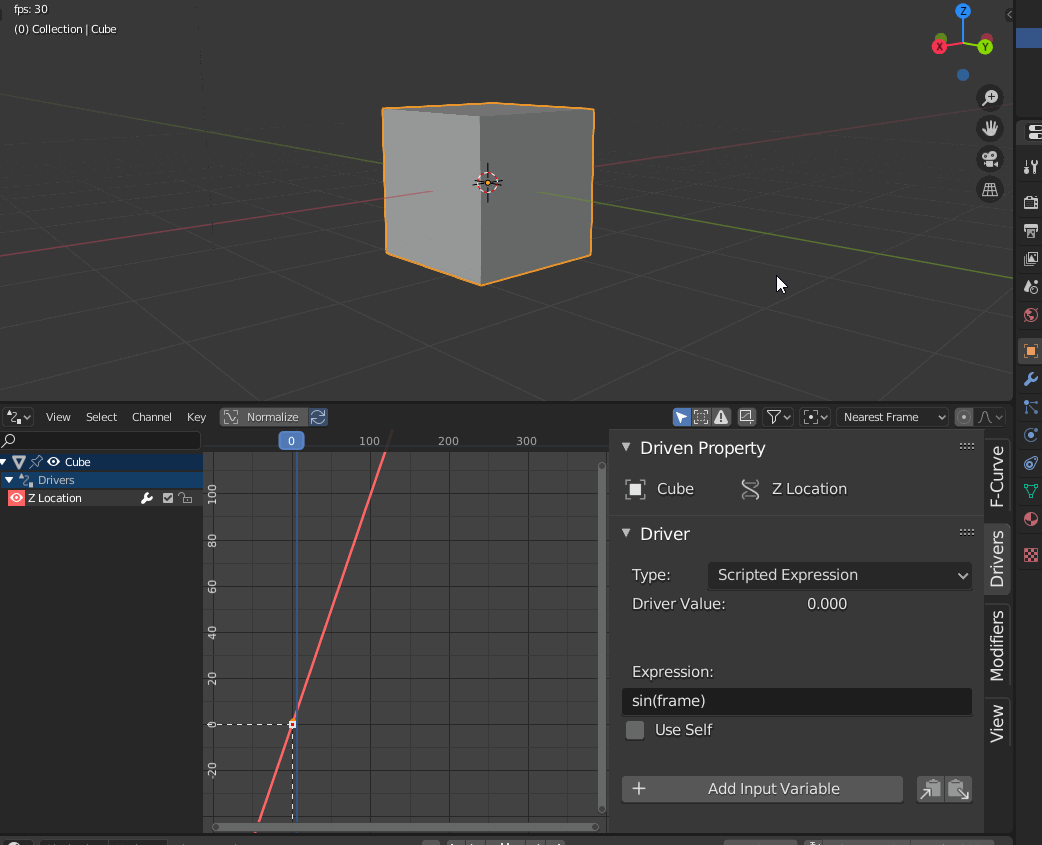Open Output Properties printer icon
Image resolution: width=1042 pixels, height=845 pixels.
1030,231
